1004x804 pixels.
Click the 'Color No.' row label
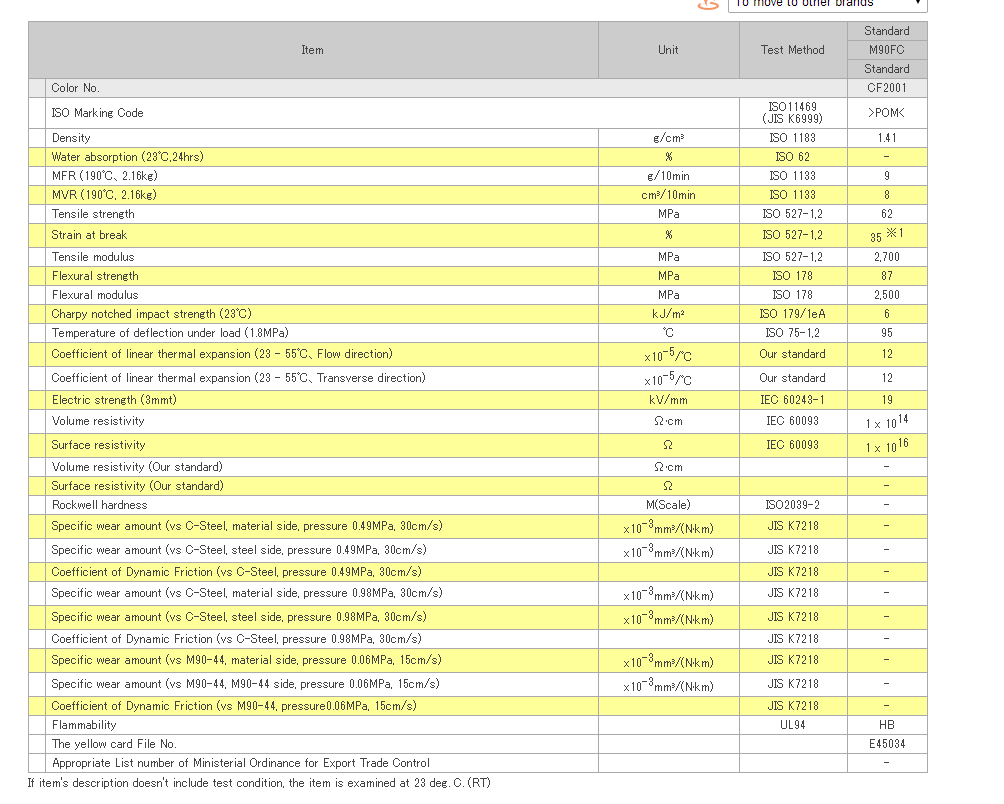coord(76,88)
